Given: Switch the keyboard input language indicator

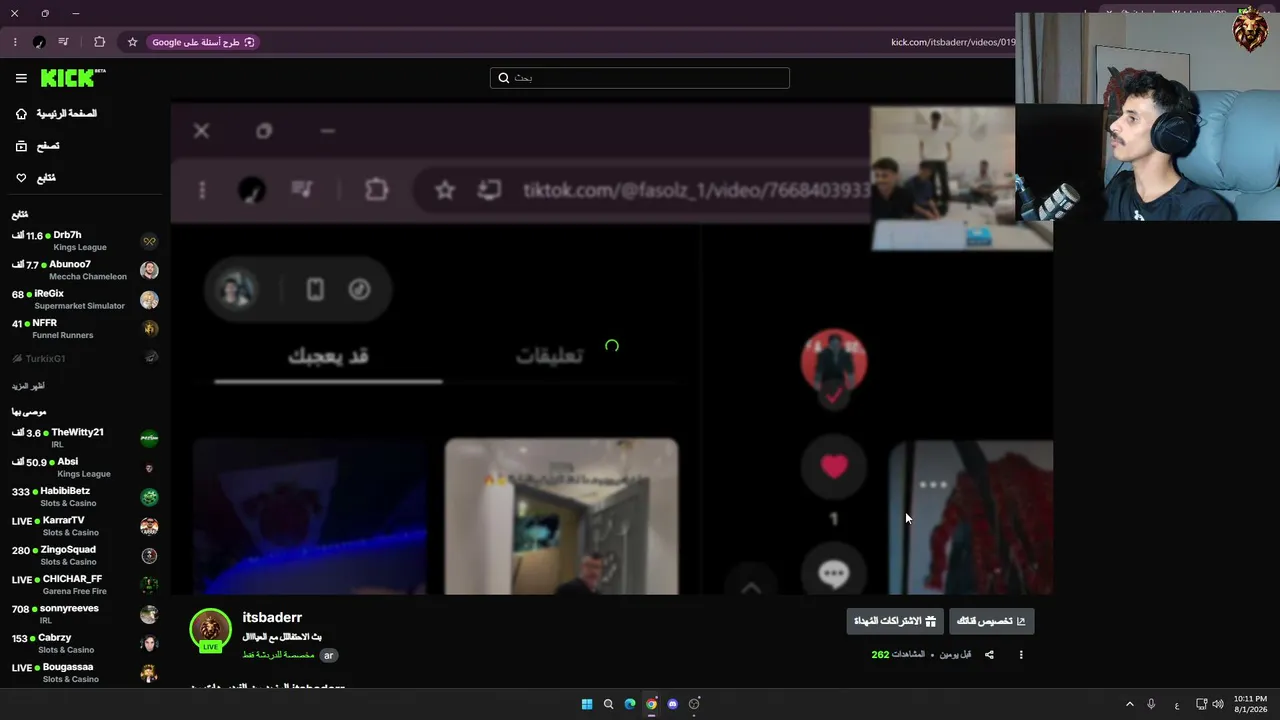Looking at the screenshot, I should [x=1177, y=704].
